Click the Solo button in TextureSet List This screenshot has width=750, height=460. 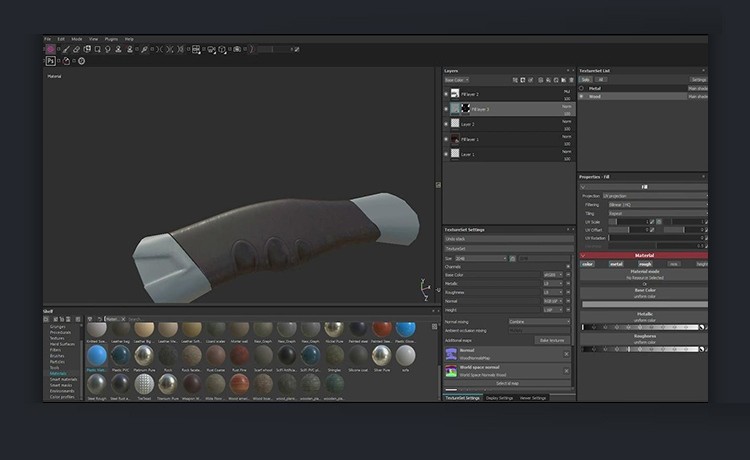point(585,79)
